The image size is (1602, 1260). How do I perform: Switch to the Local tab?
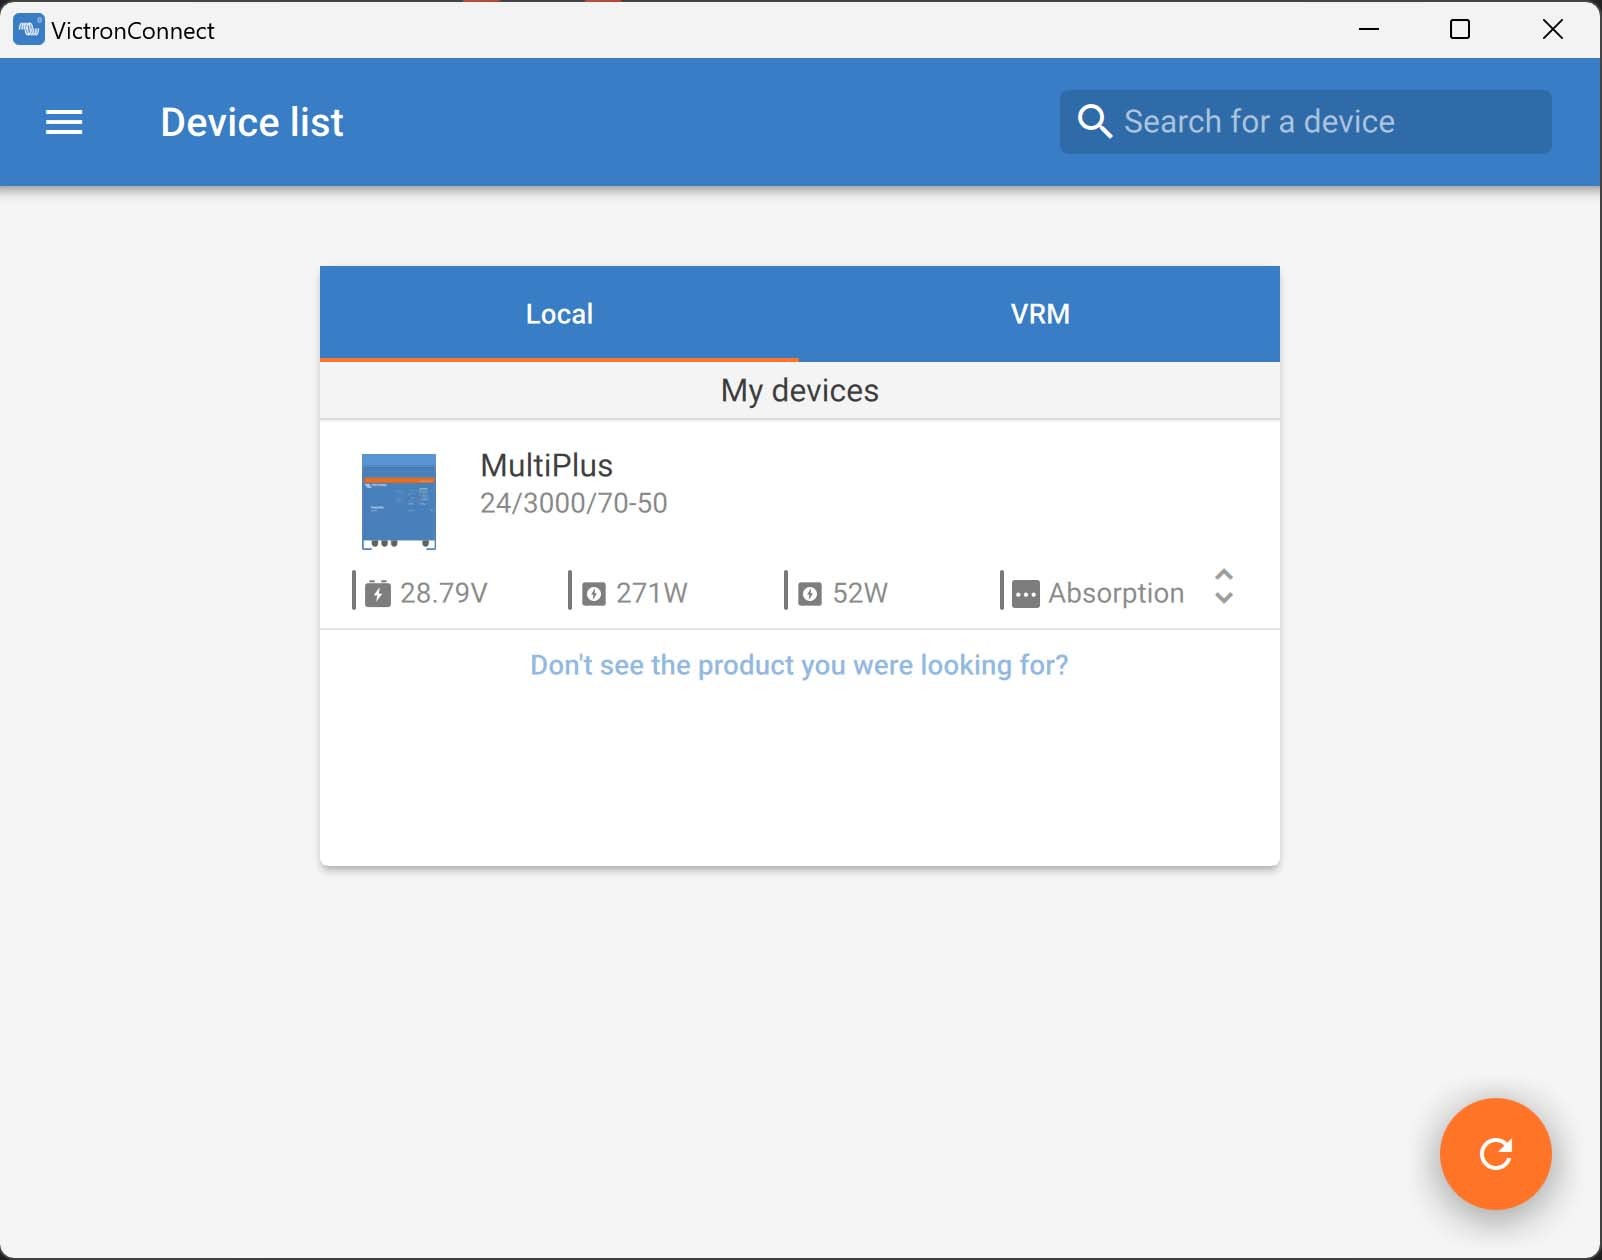tap(559, 314)
